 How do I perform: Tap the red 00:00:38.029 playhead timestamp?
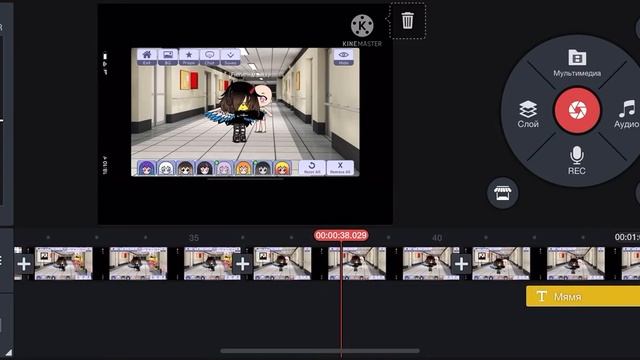point(341,236)
